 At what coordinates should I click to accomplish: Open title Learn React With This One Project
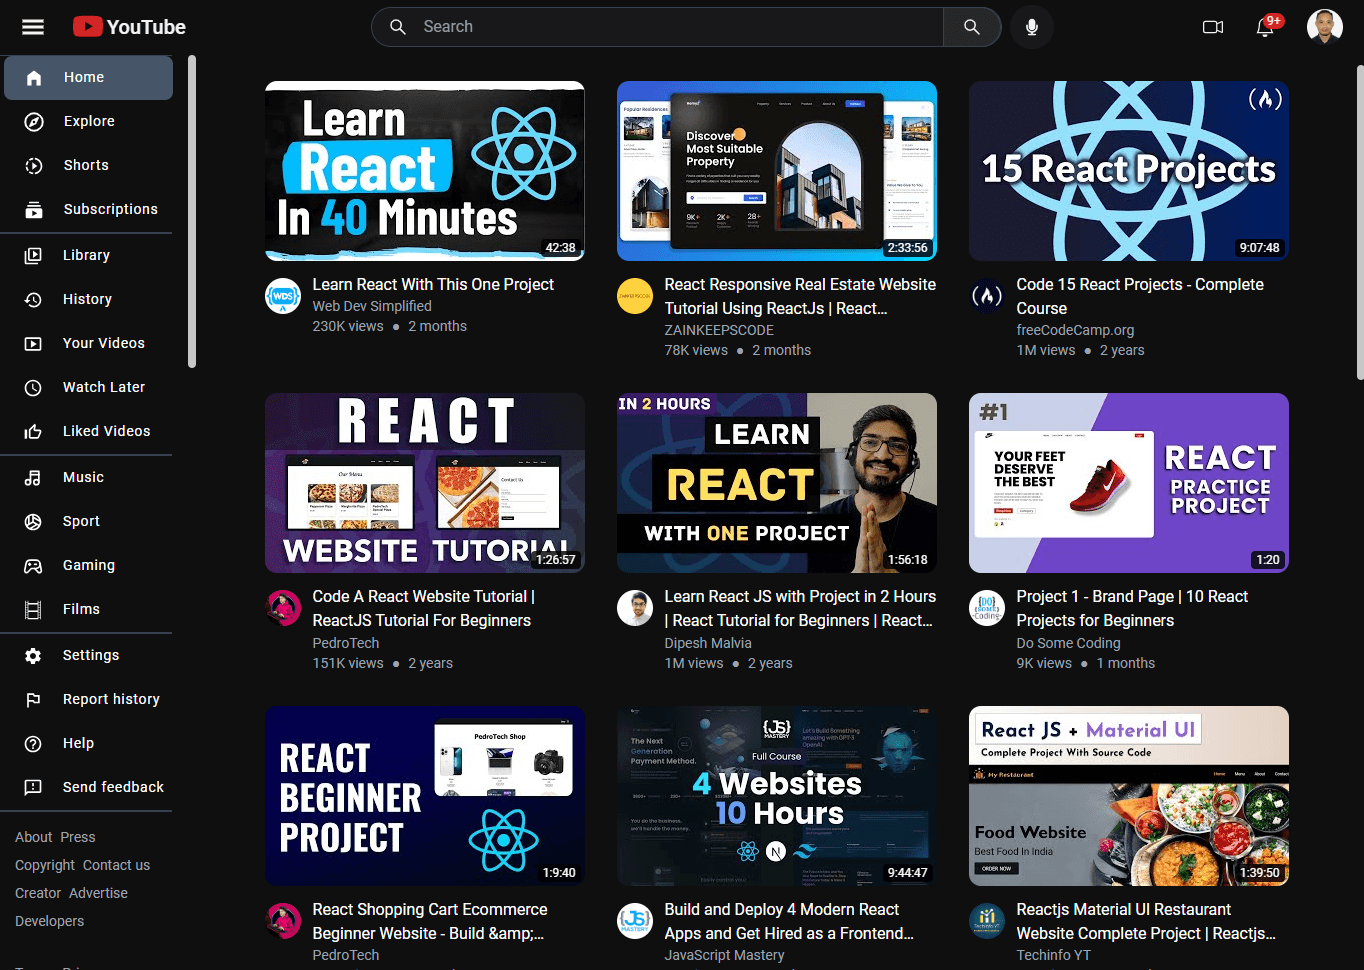pyautogui.click(x=433, y=285)
